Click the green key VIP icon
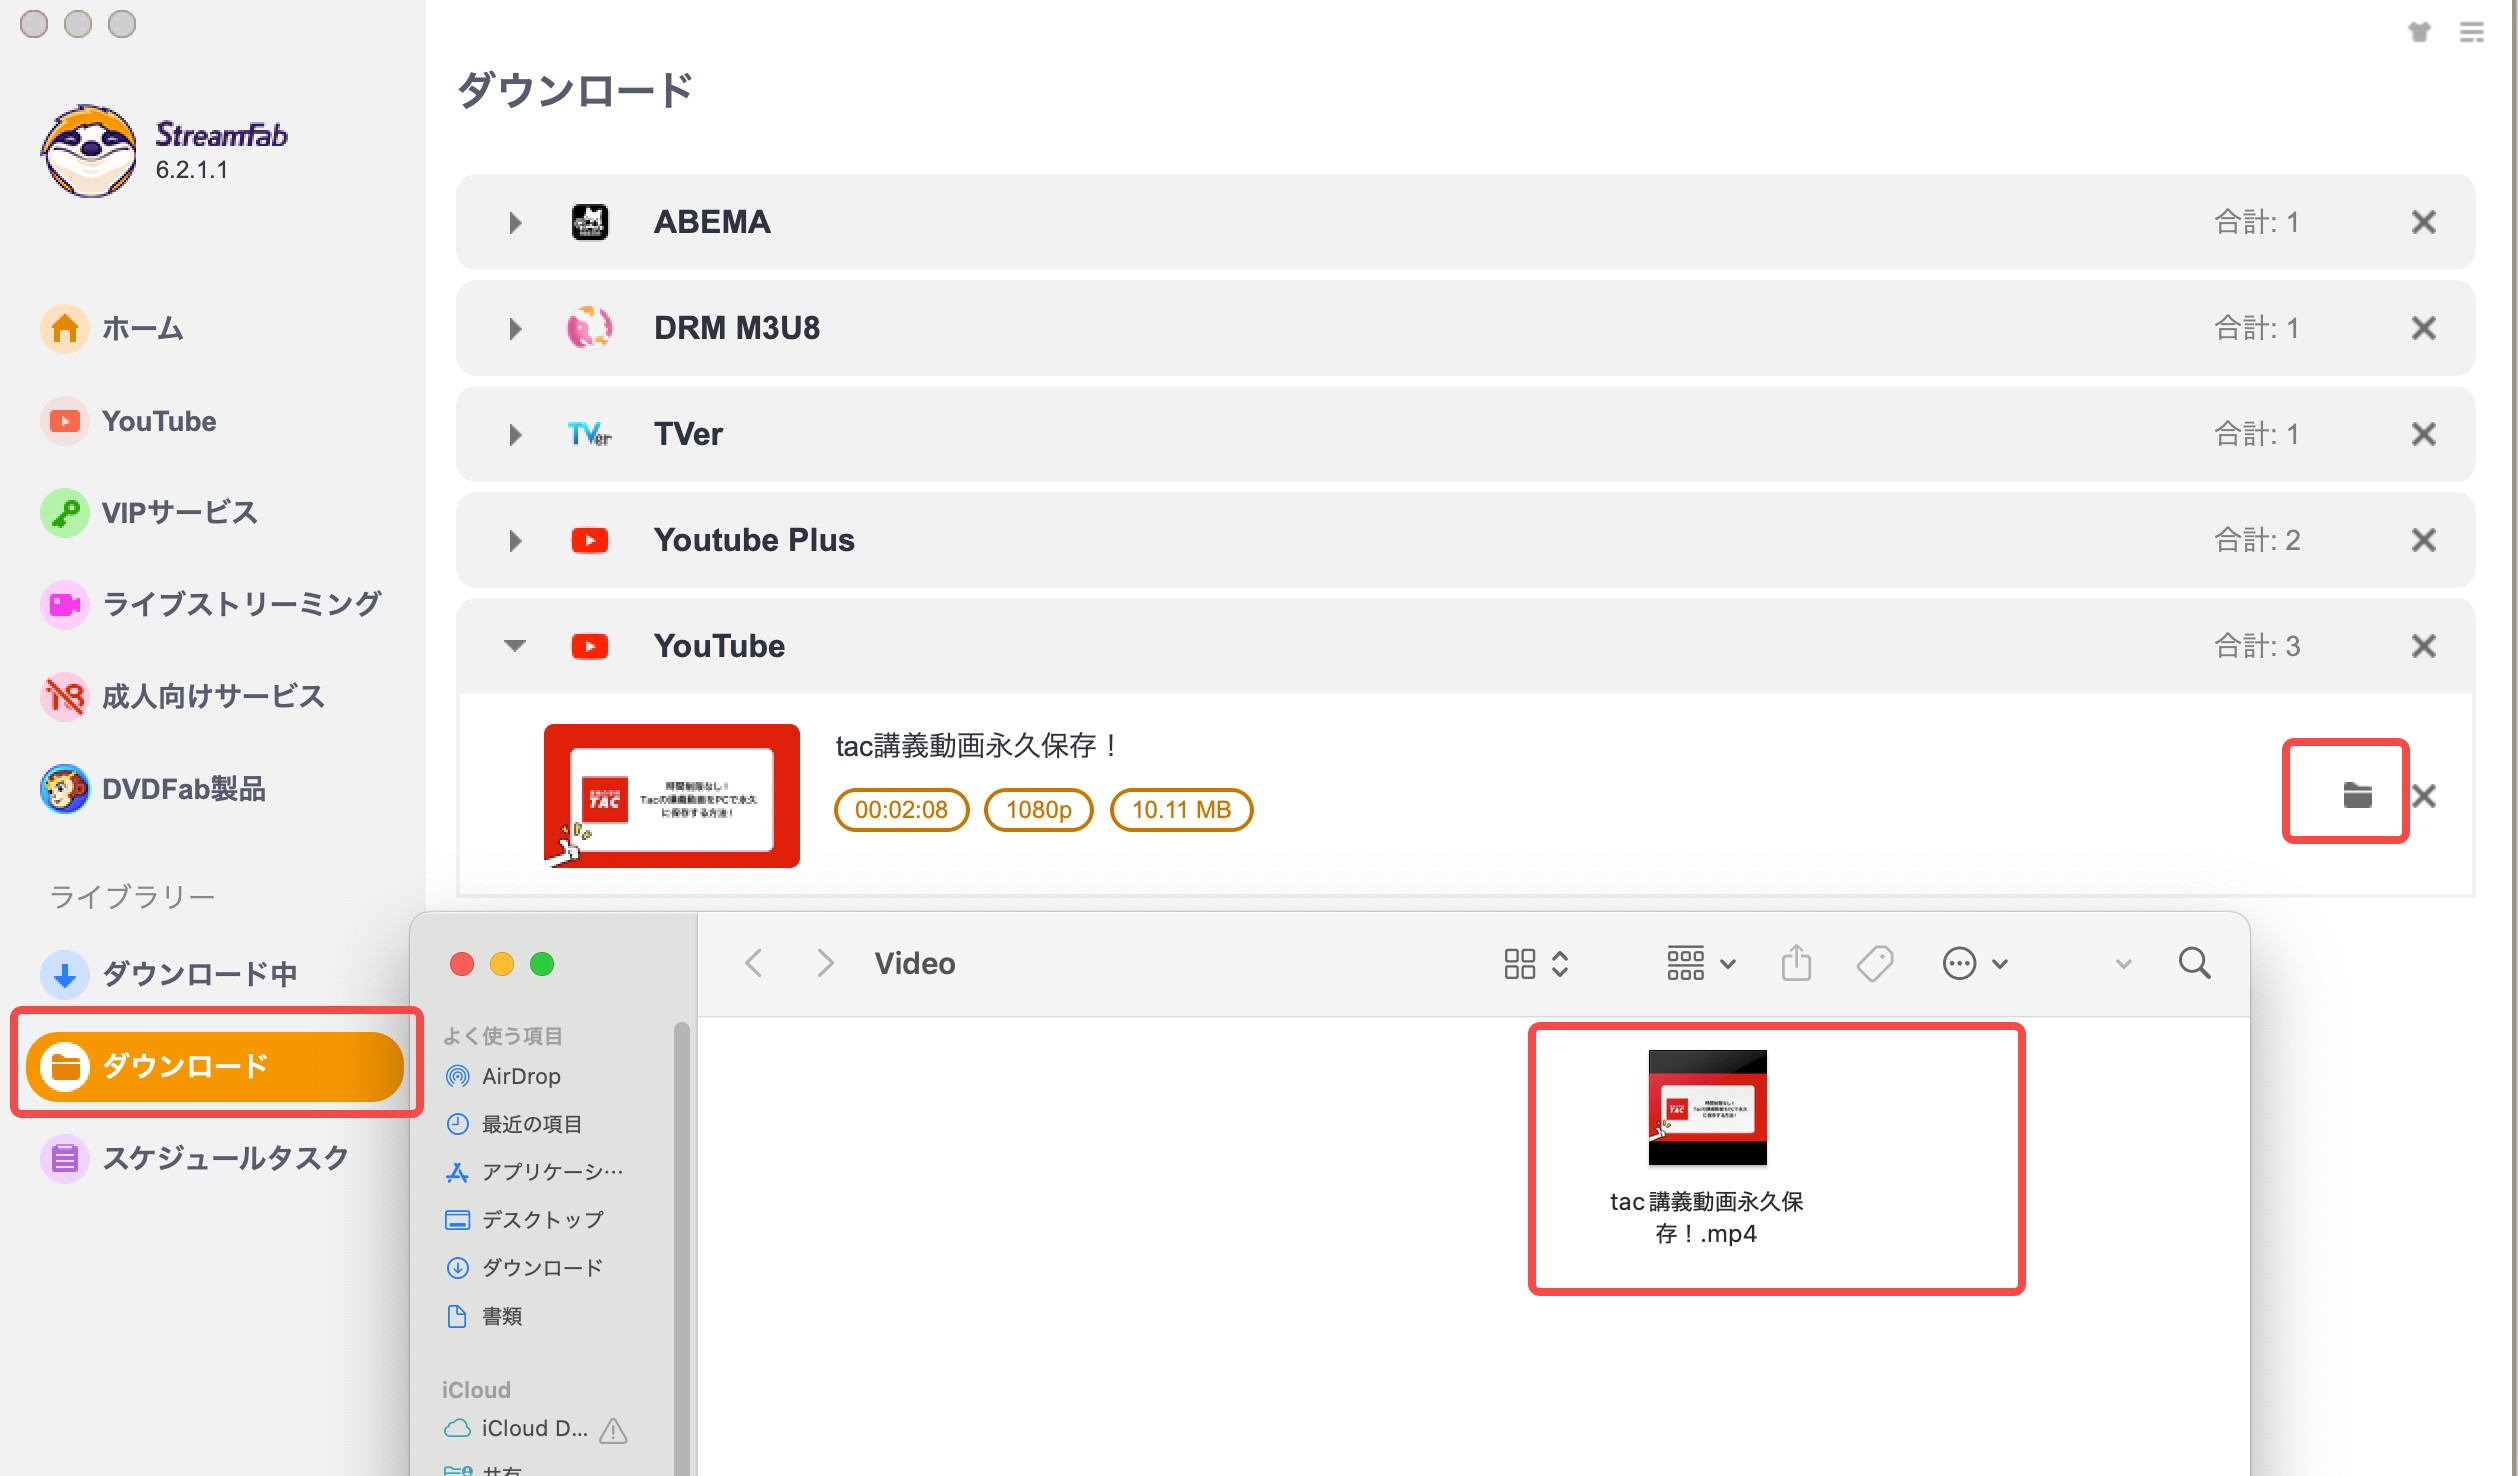Viewport: 2518px width, 1476px height. point(65,513)
